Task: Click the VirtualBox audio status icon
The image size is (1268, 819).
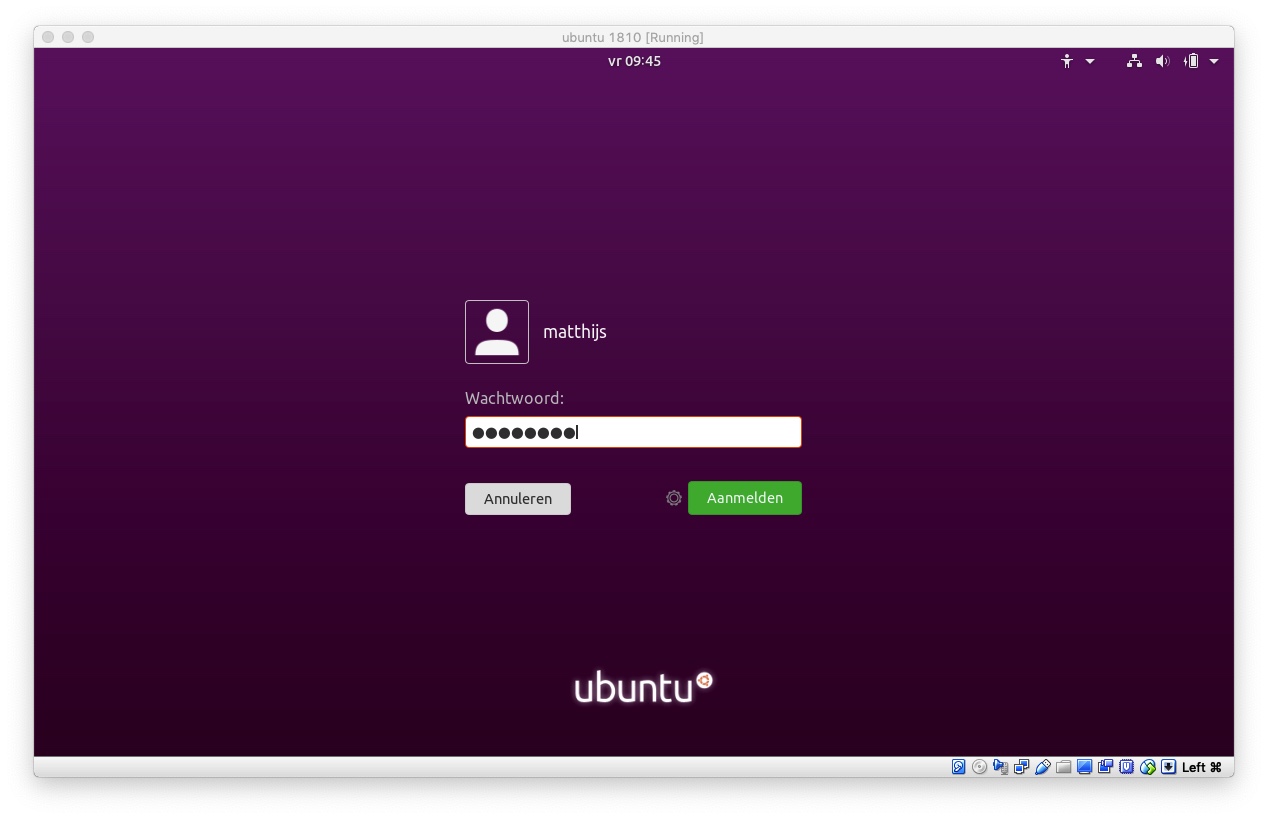Action: pos(1001,767)
